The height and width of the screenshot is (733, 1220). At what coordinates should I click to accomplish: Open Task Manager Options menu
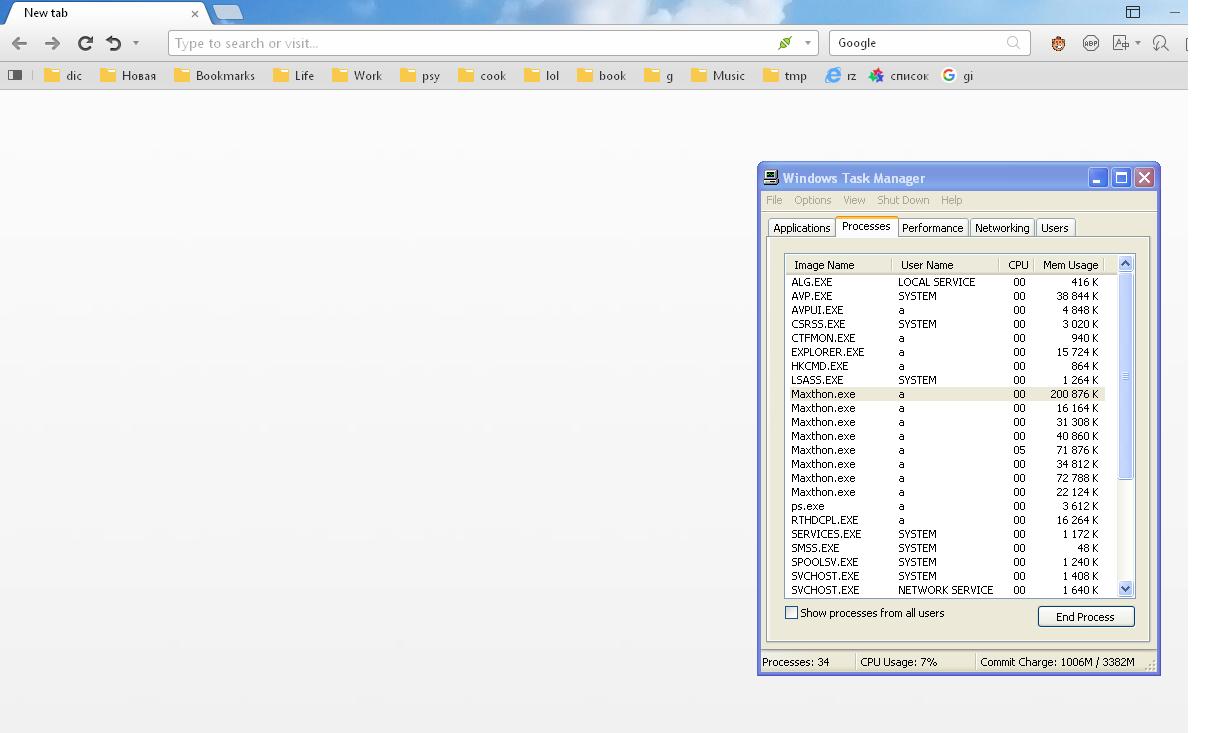coord(813,200)
